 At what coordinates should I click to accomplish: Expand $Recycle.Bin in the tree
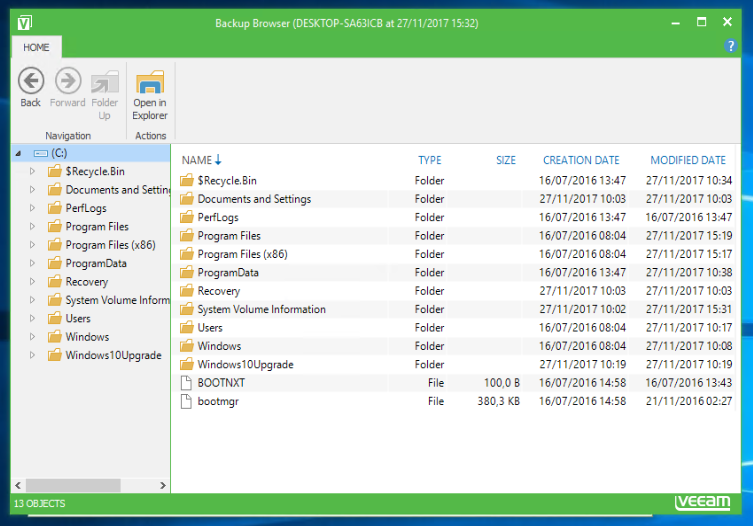(x=32, y=171)
